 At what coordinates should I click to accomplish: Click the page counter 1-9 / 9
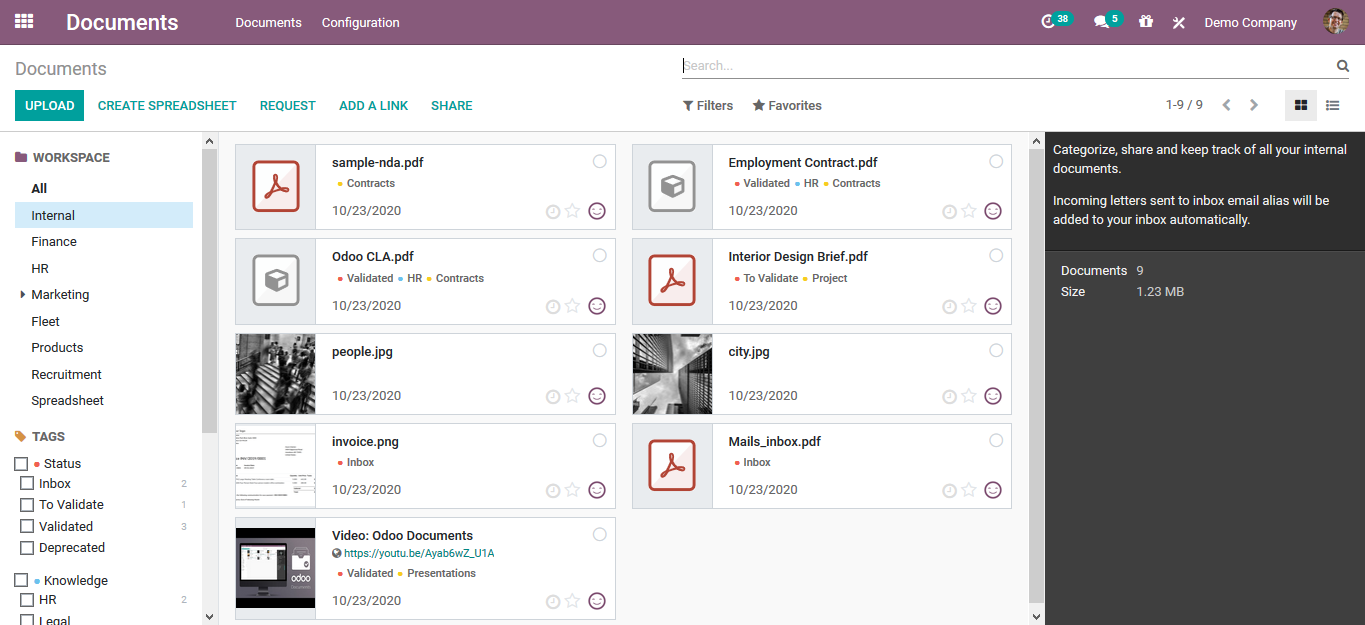(1184, 105)
